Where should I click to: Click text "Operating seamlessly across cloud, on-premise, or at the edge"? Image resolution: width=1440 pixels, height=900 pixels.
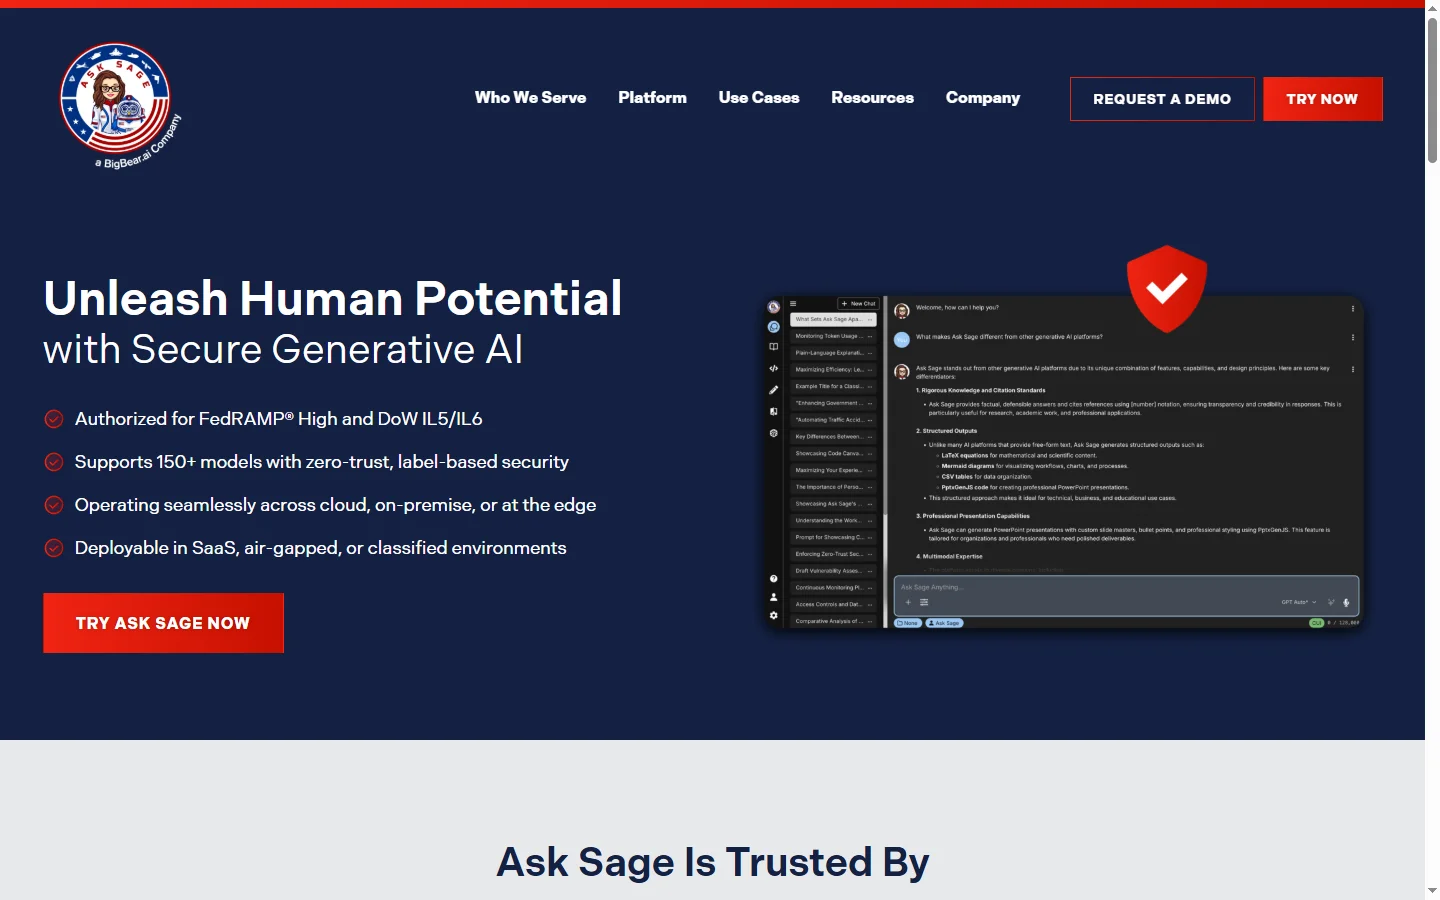[x=335, y=505]
